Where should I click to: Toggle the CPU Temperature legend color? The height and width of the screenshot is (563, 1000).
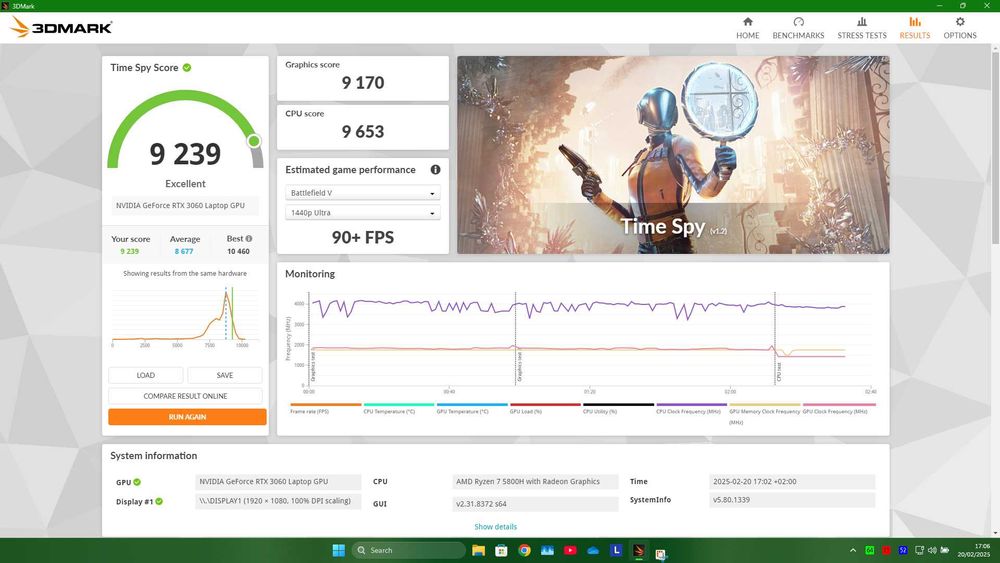point(399,404)
